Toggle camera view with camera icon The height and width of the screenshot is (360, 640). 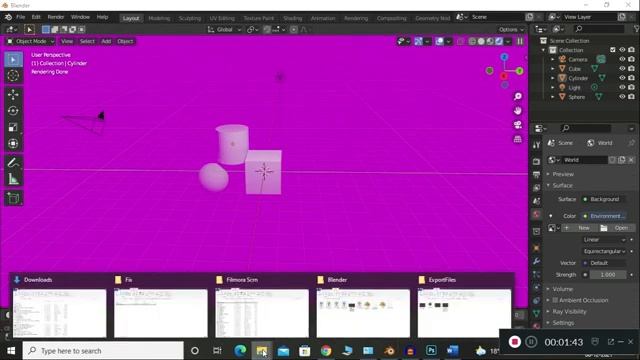518,125
